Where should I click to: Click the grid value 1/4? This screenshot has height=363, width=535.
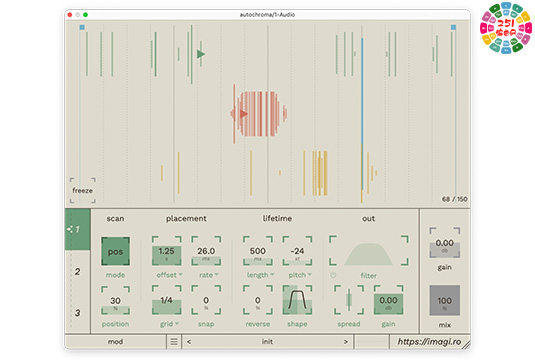pyautogui.click(x=167, y=300)
